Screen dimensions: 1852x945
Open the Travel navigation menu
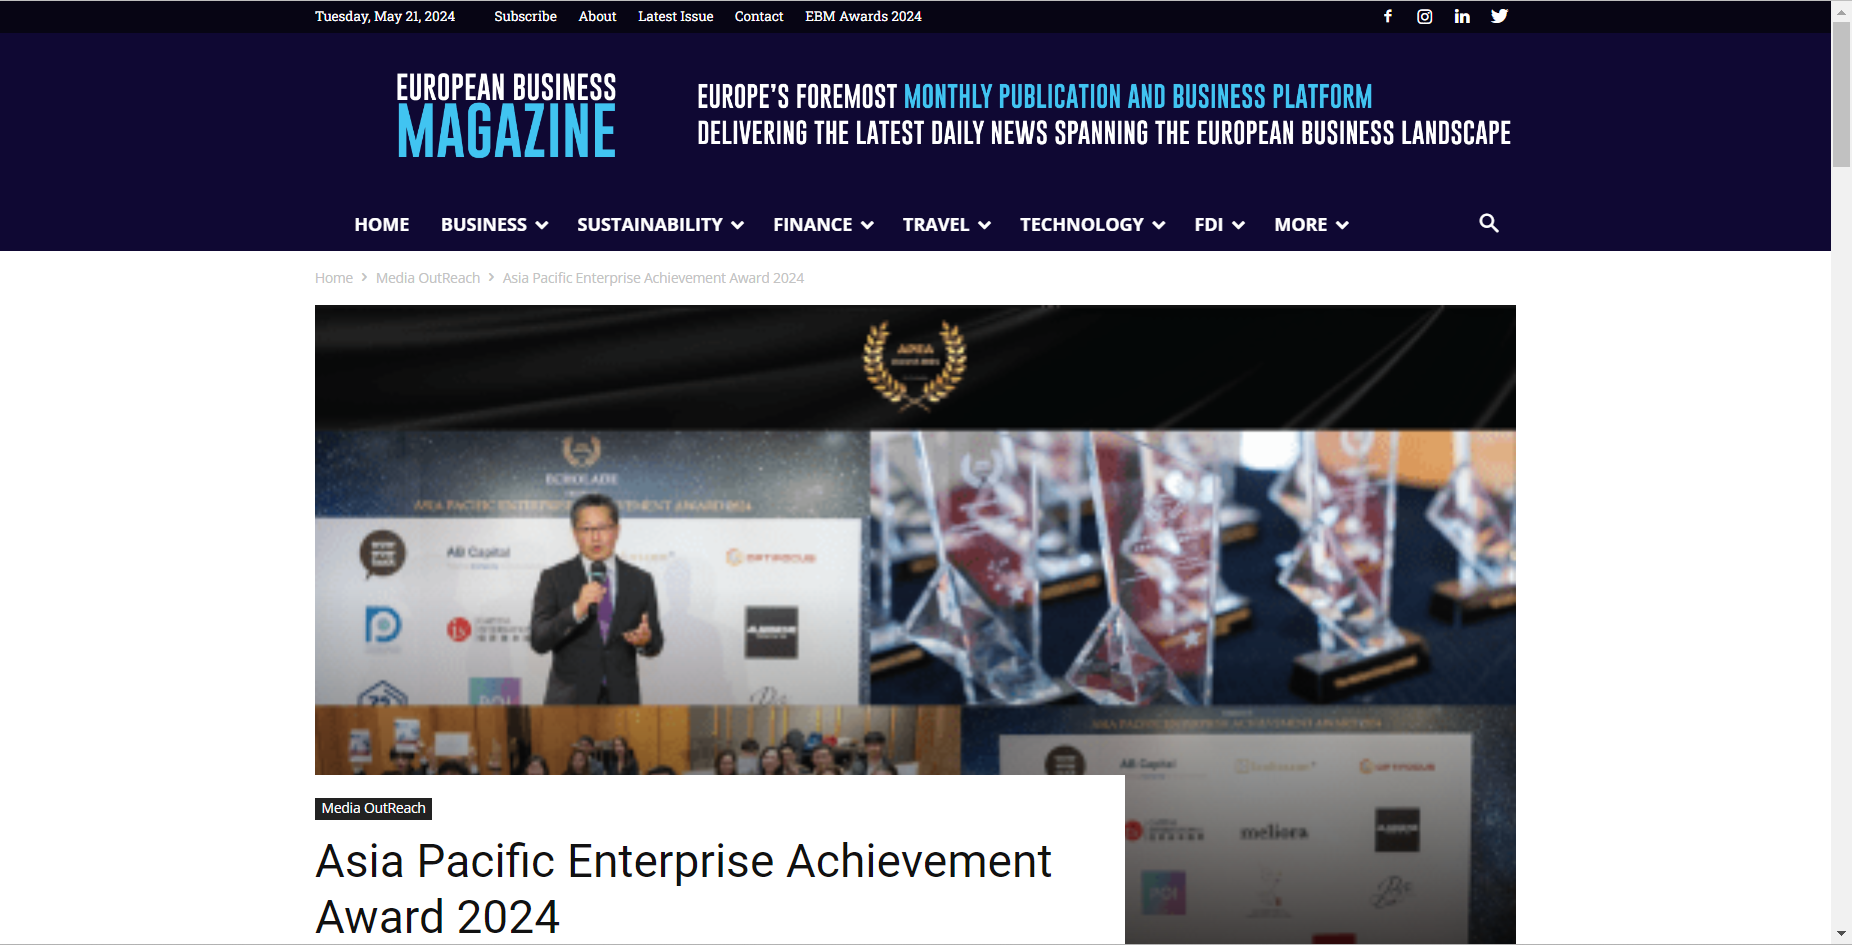[x=946, y=225]
